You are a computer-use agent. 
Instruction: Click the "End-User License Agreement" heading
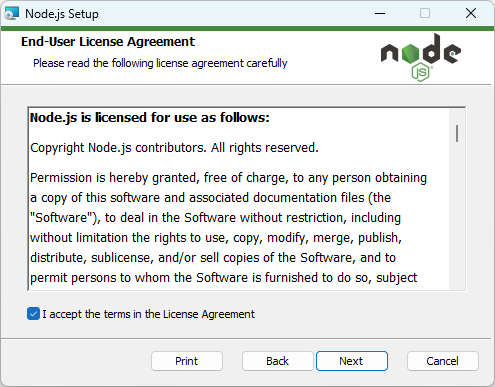pos(108,42)
